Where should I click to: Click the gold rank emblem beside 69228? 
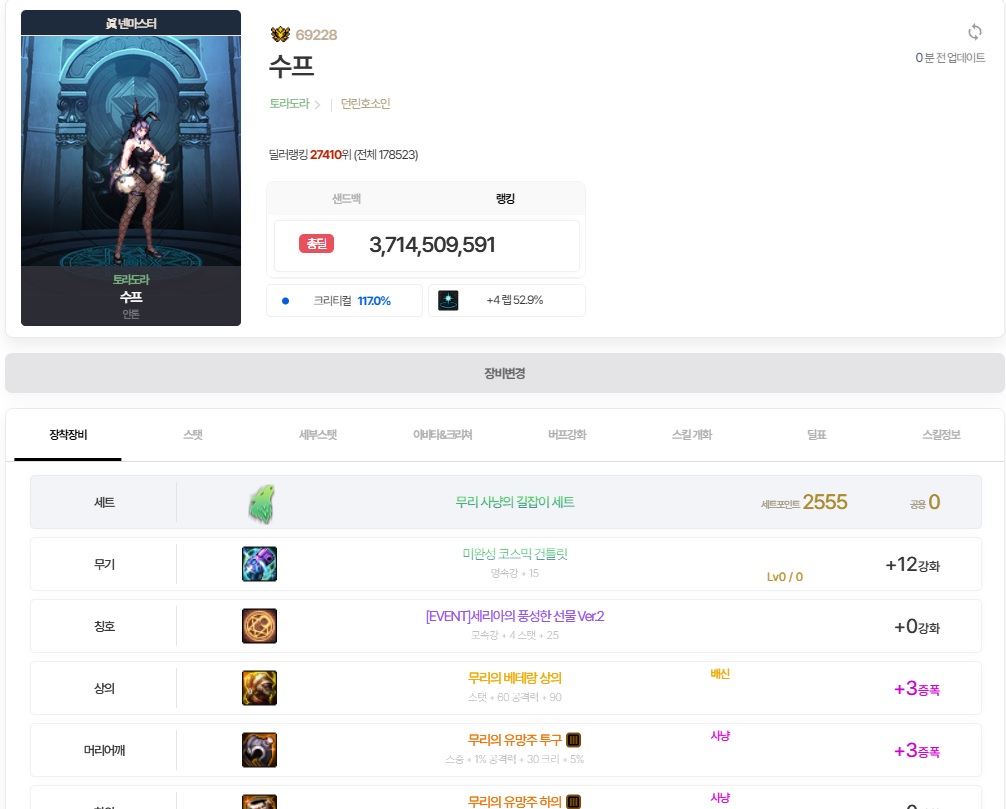tap(280, 34)
